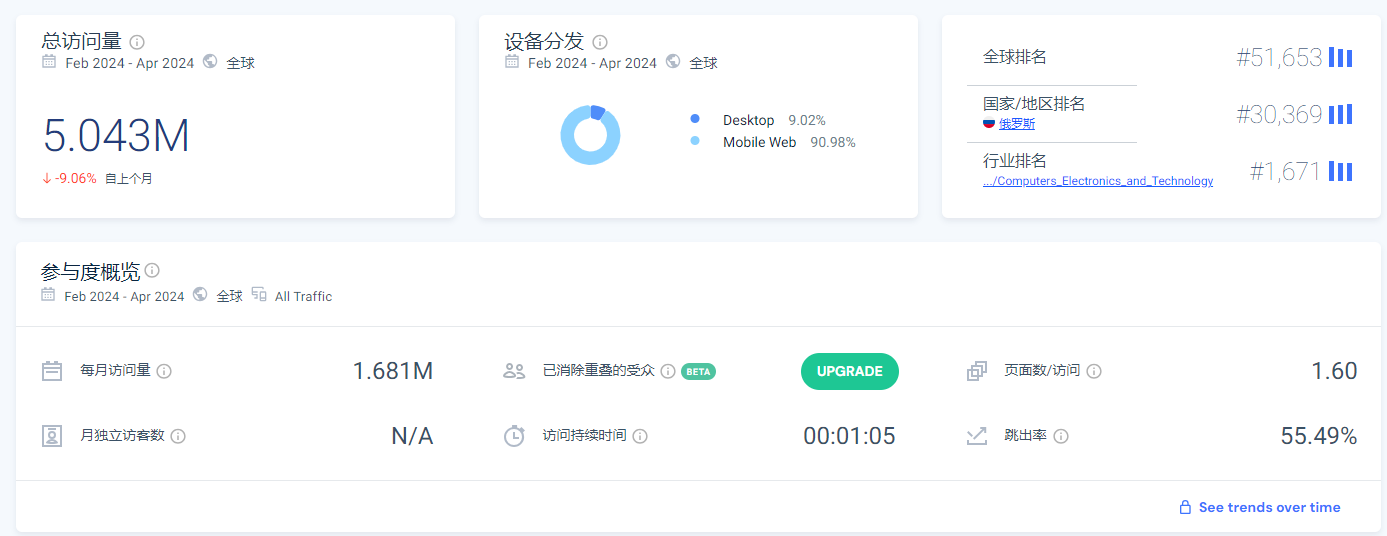Screen dimensions: 1387x536
Task: Click Mobile Web 90.98% legend label
Action: click(x=789, y=142)
